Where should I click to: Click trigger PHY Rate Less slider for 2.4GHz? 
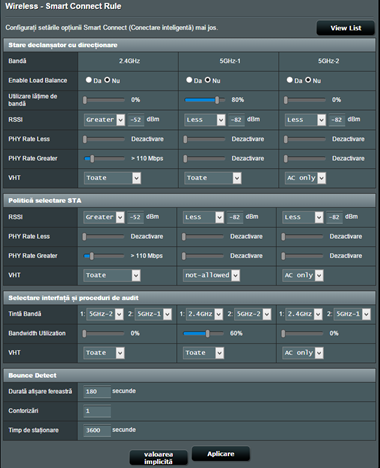[x=104, y=139]
